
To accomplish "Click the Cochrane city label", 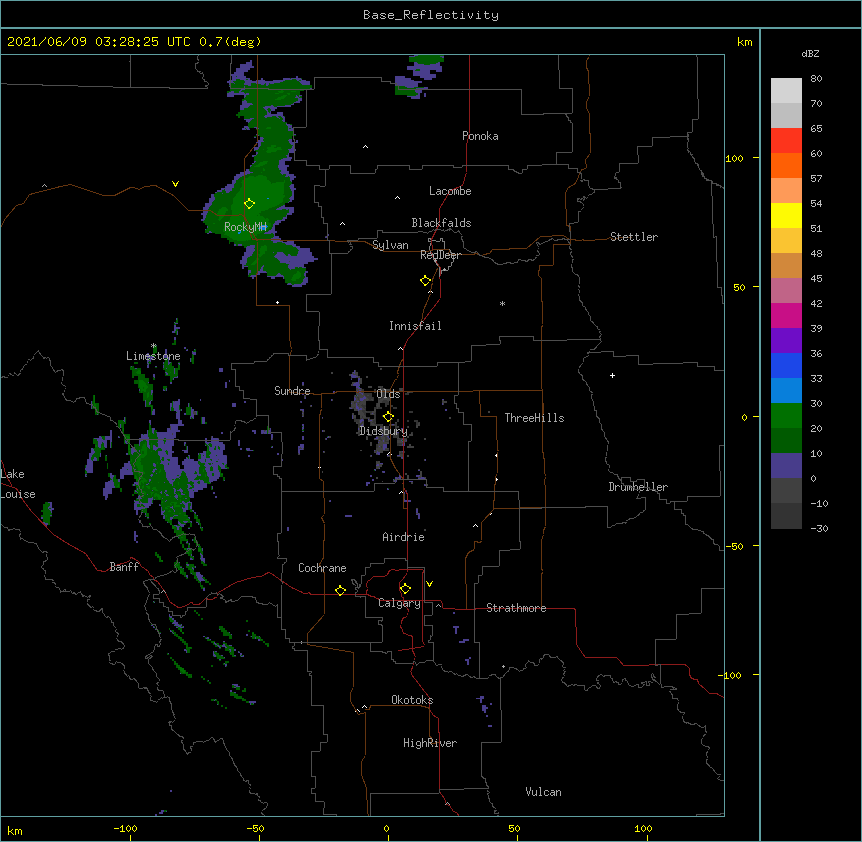I will 322,568.
